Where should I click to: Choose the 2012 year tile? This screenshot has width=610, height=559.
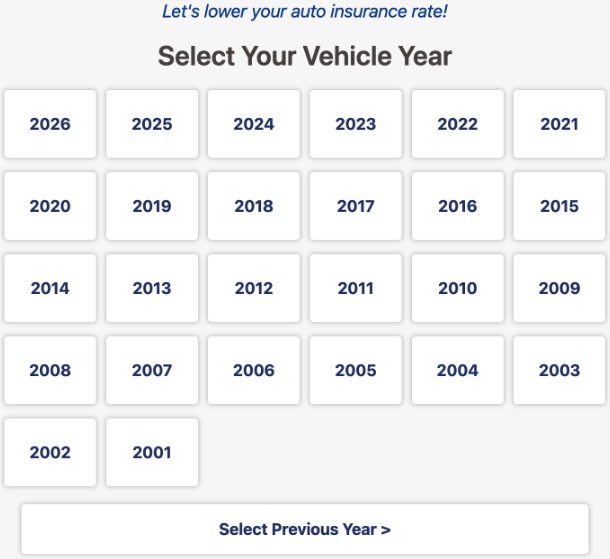click(254, 288)
